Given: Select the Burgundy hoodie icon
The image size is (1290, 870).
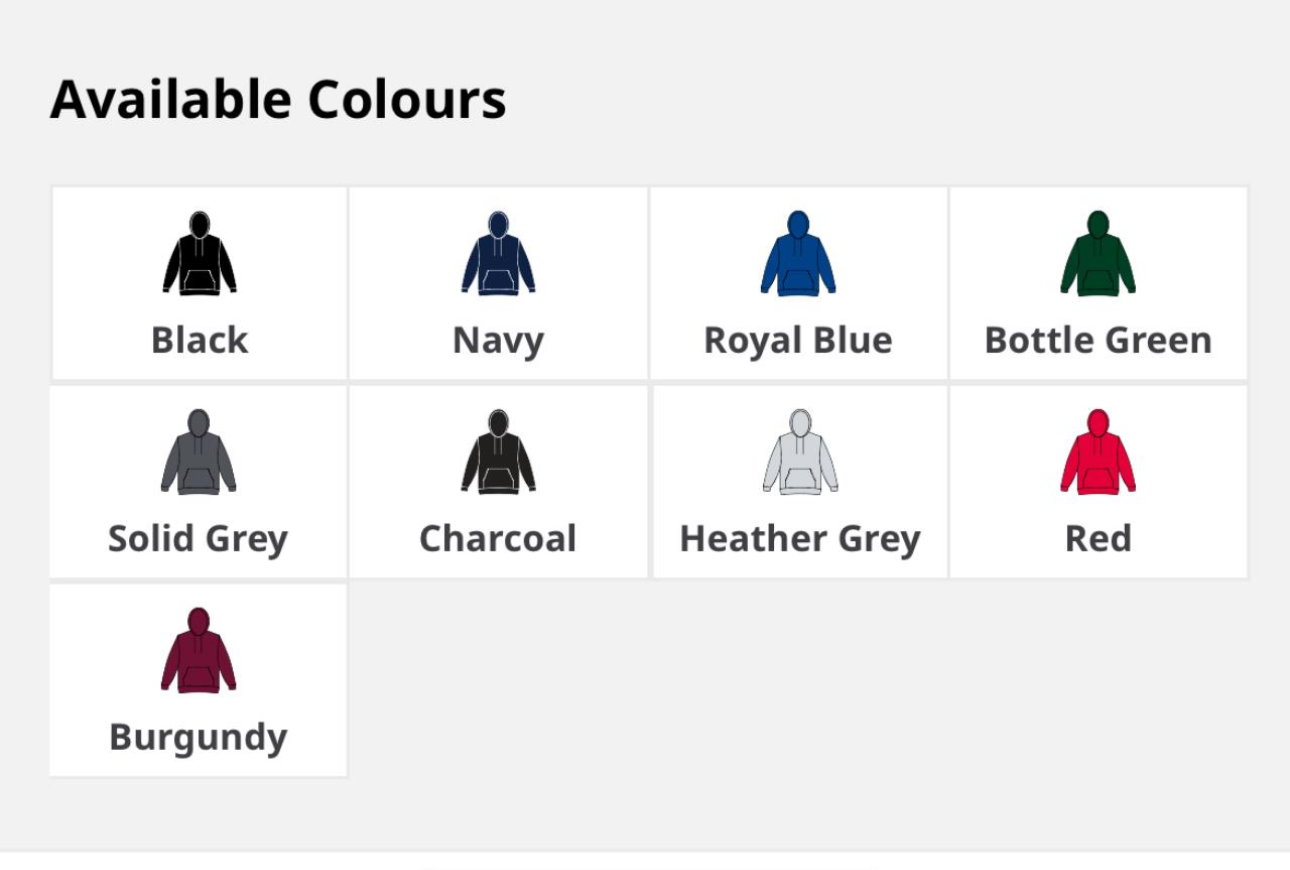Looking at the screenshot, I should point(198,651).
